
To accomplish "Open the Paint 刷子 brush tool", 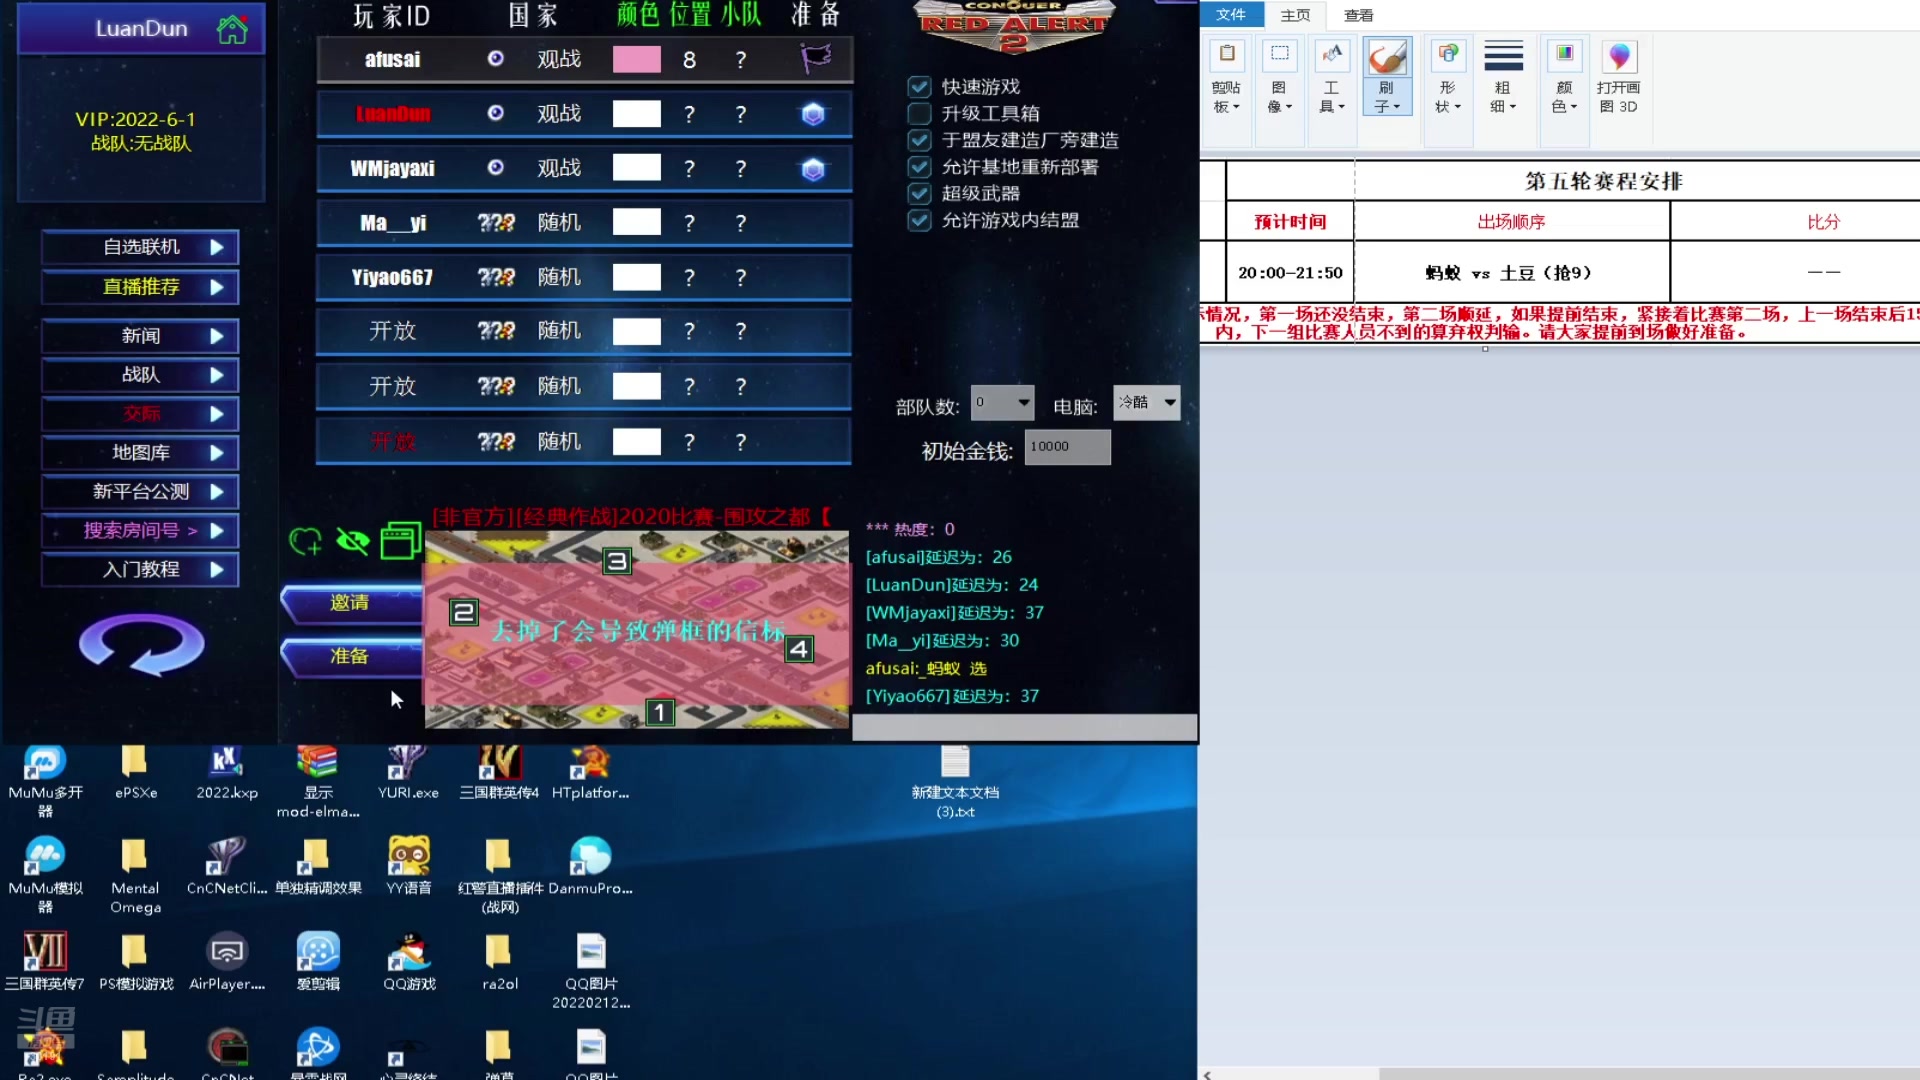I will [1387, 77].
